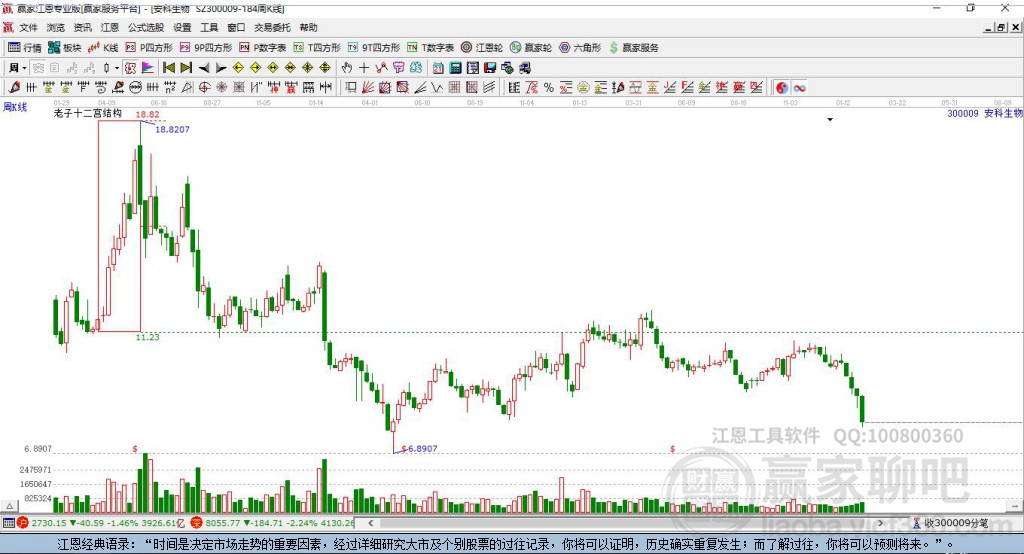
Task: Open the T数字表 tool
Action: pos(431,48)
